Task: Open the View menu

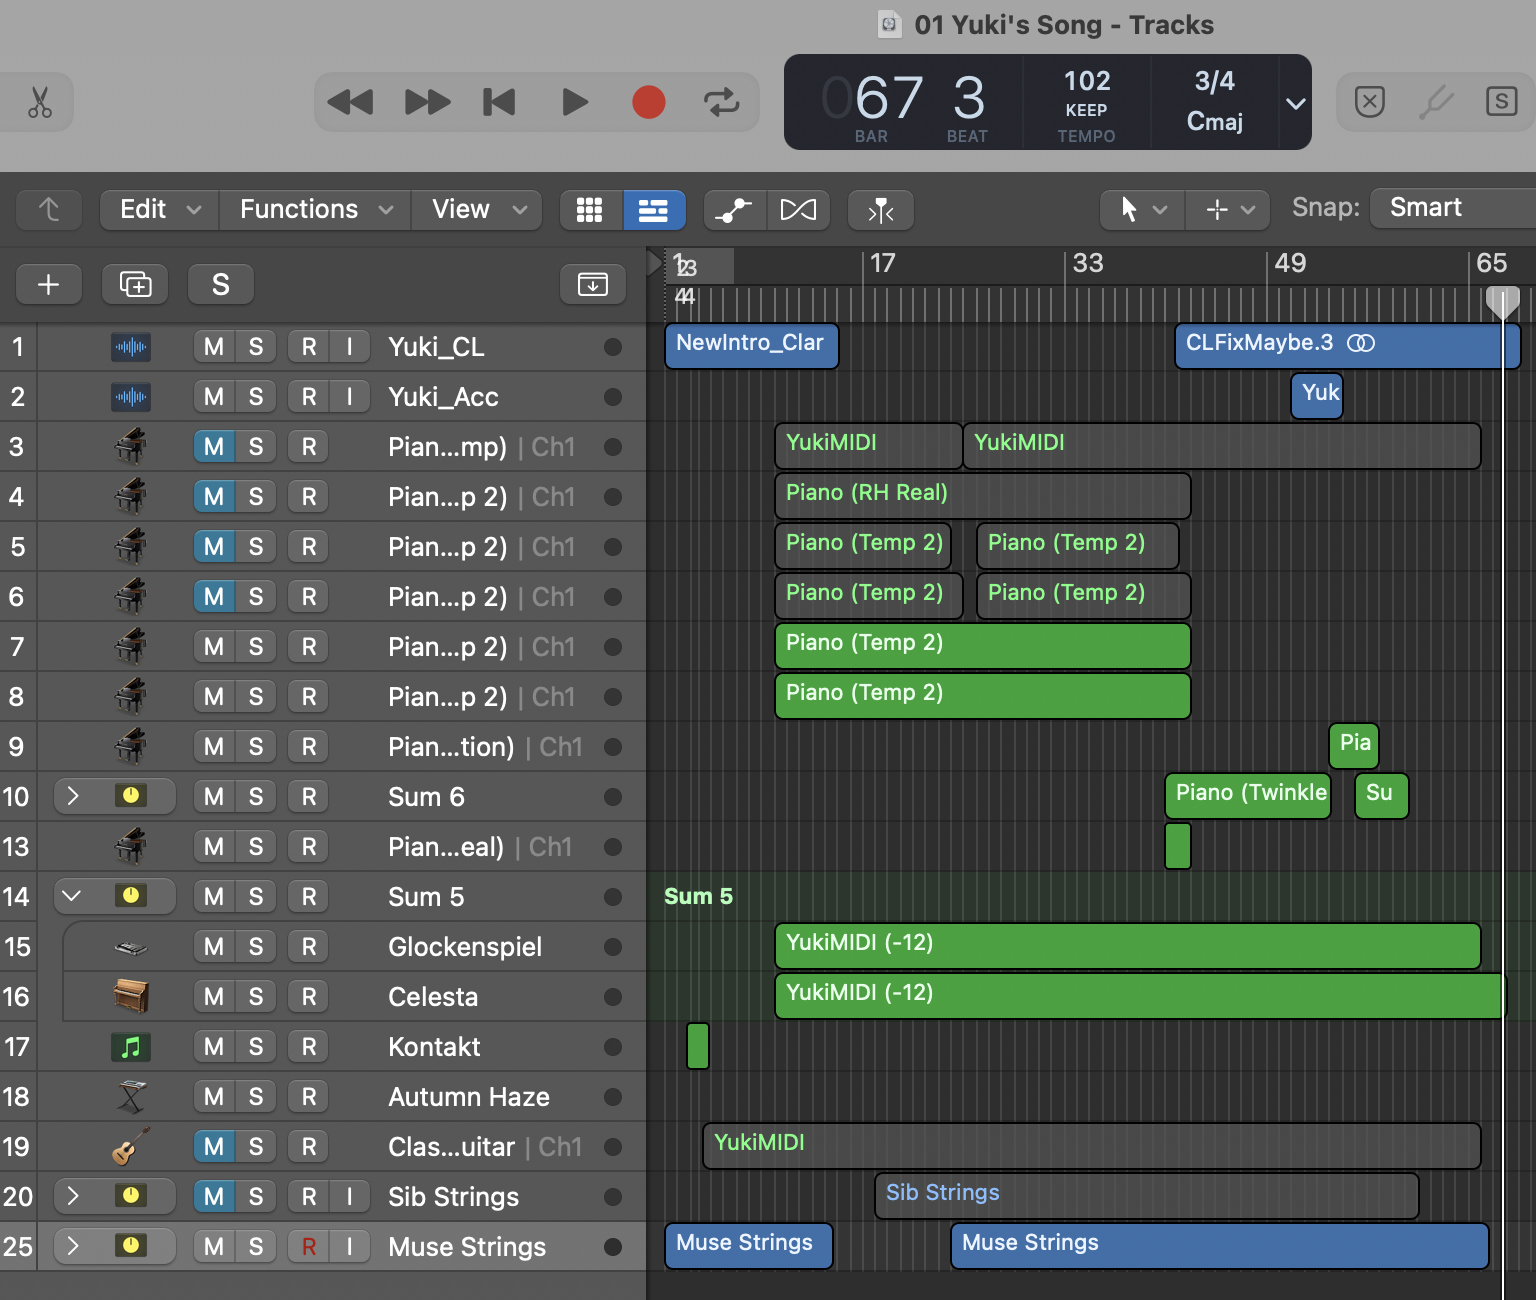Action: pos(478,209)
